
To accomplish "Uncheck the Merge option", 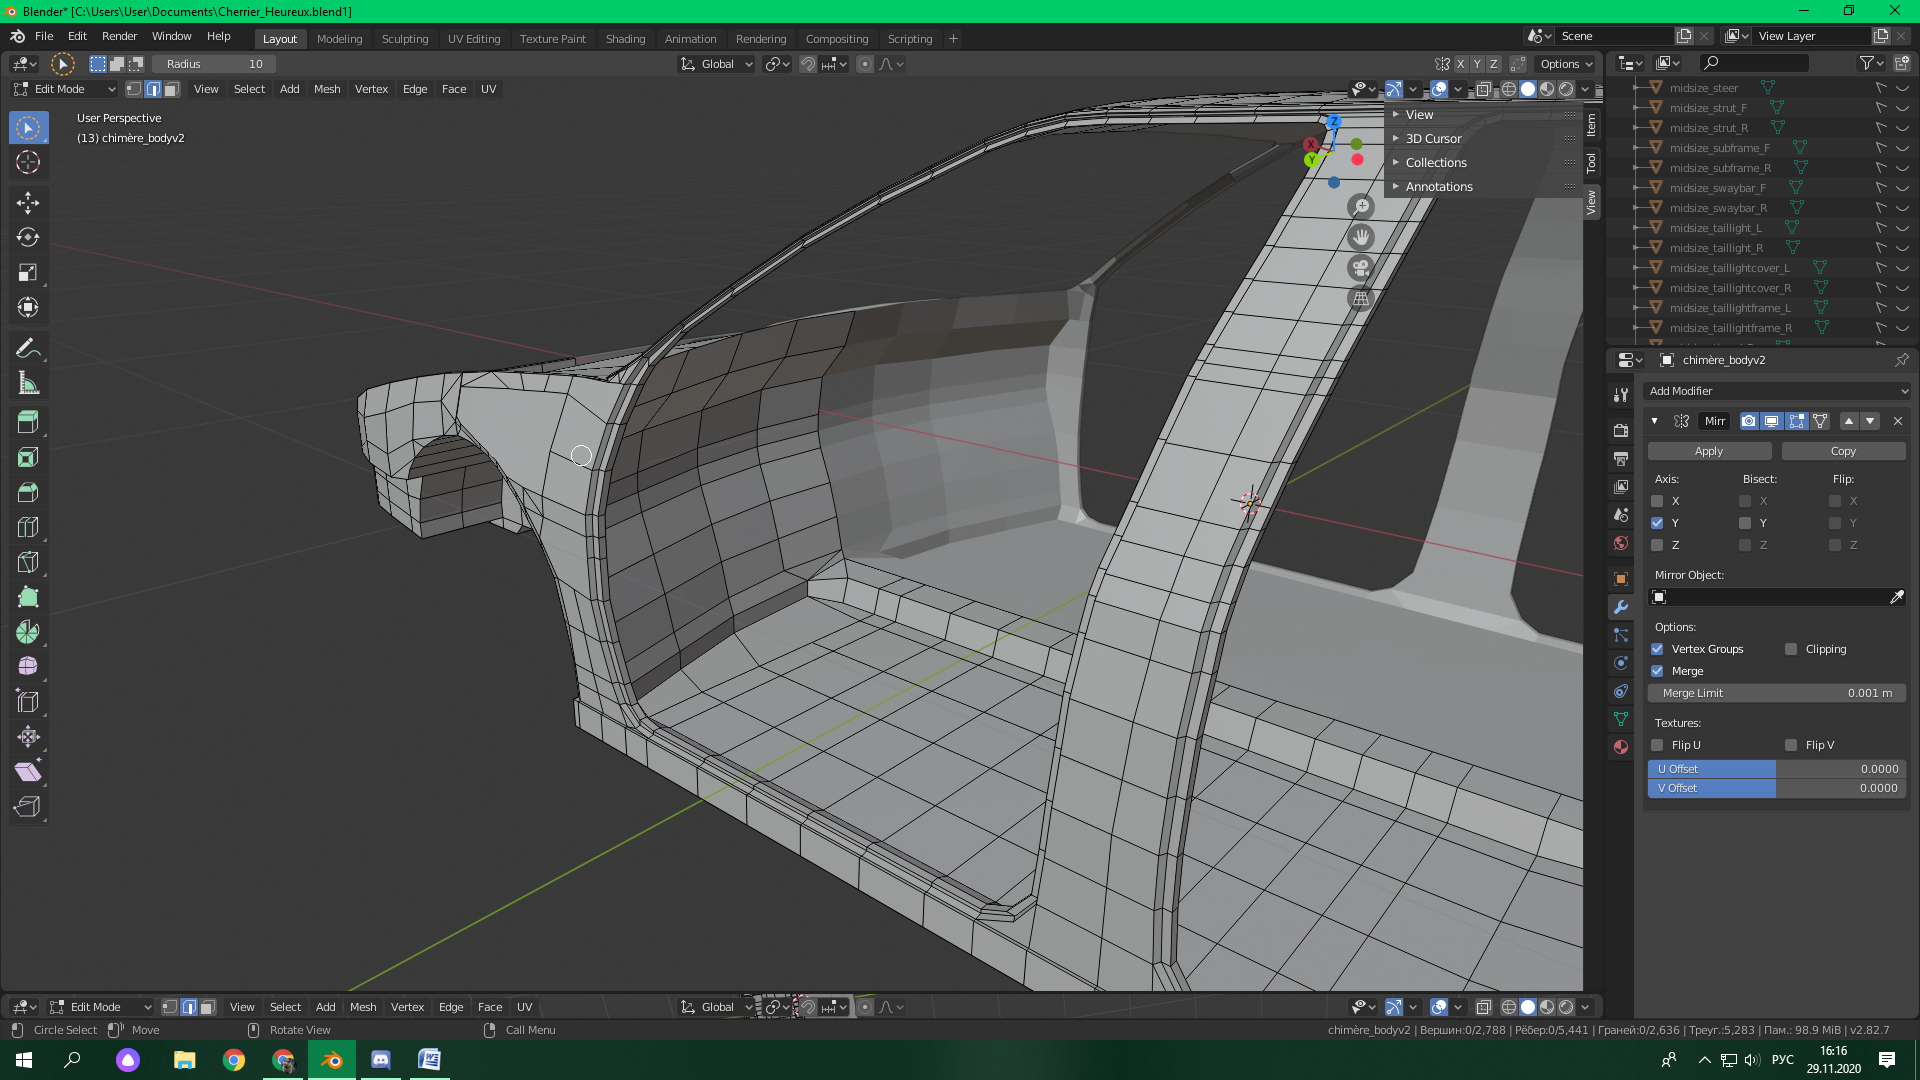I will tap(1657, 671).
